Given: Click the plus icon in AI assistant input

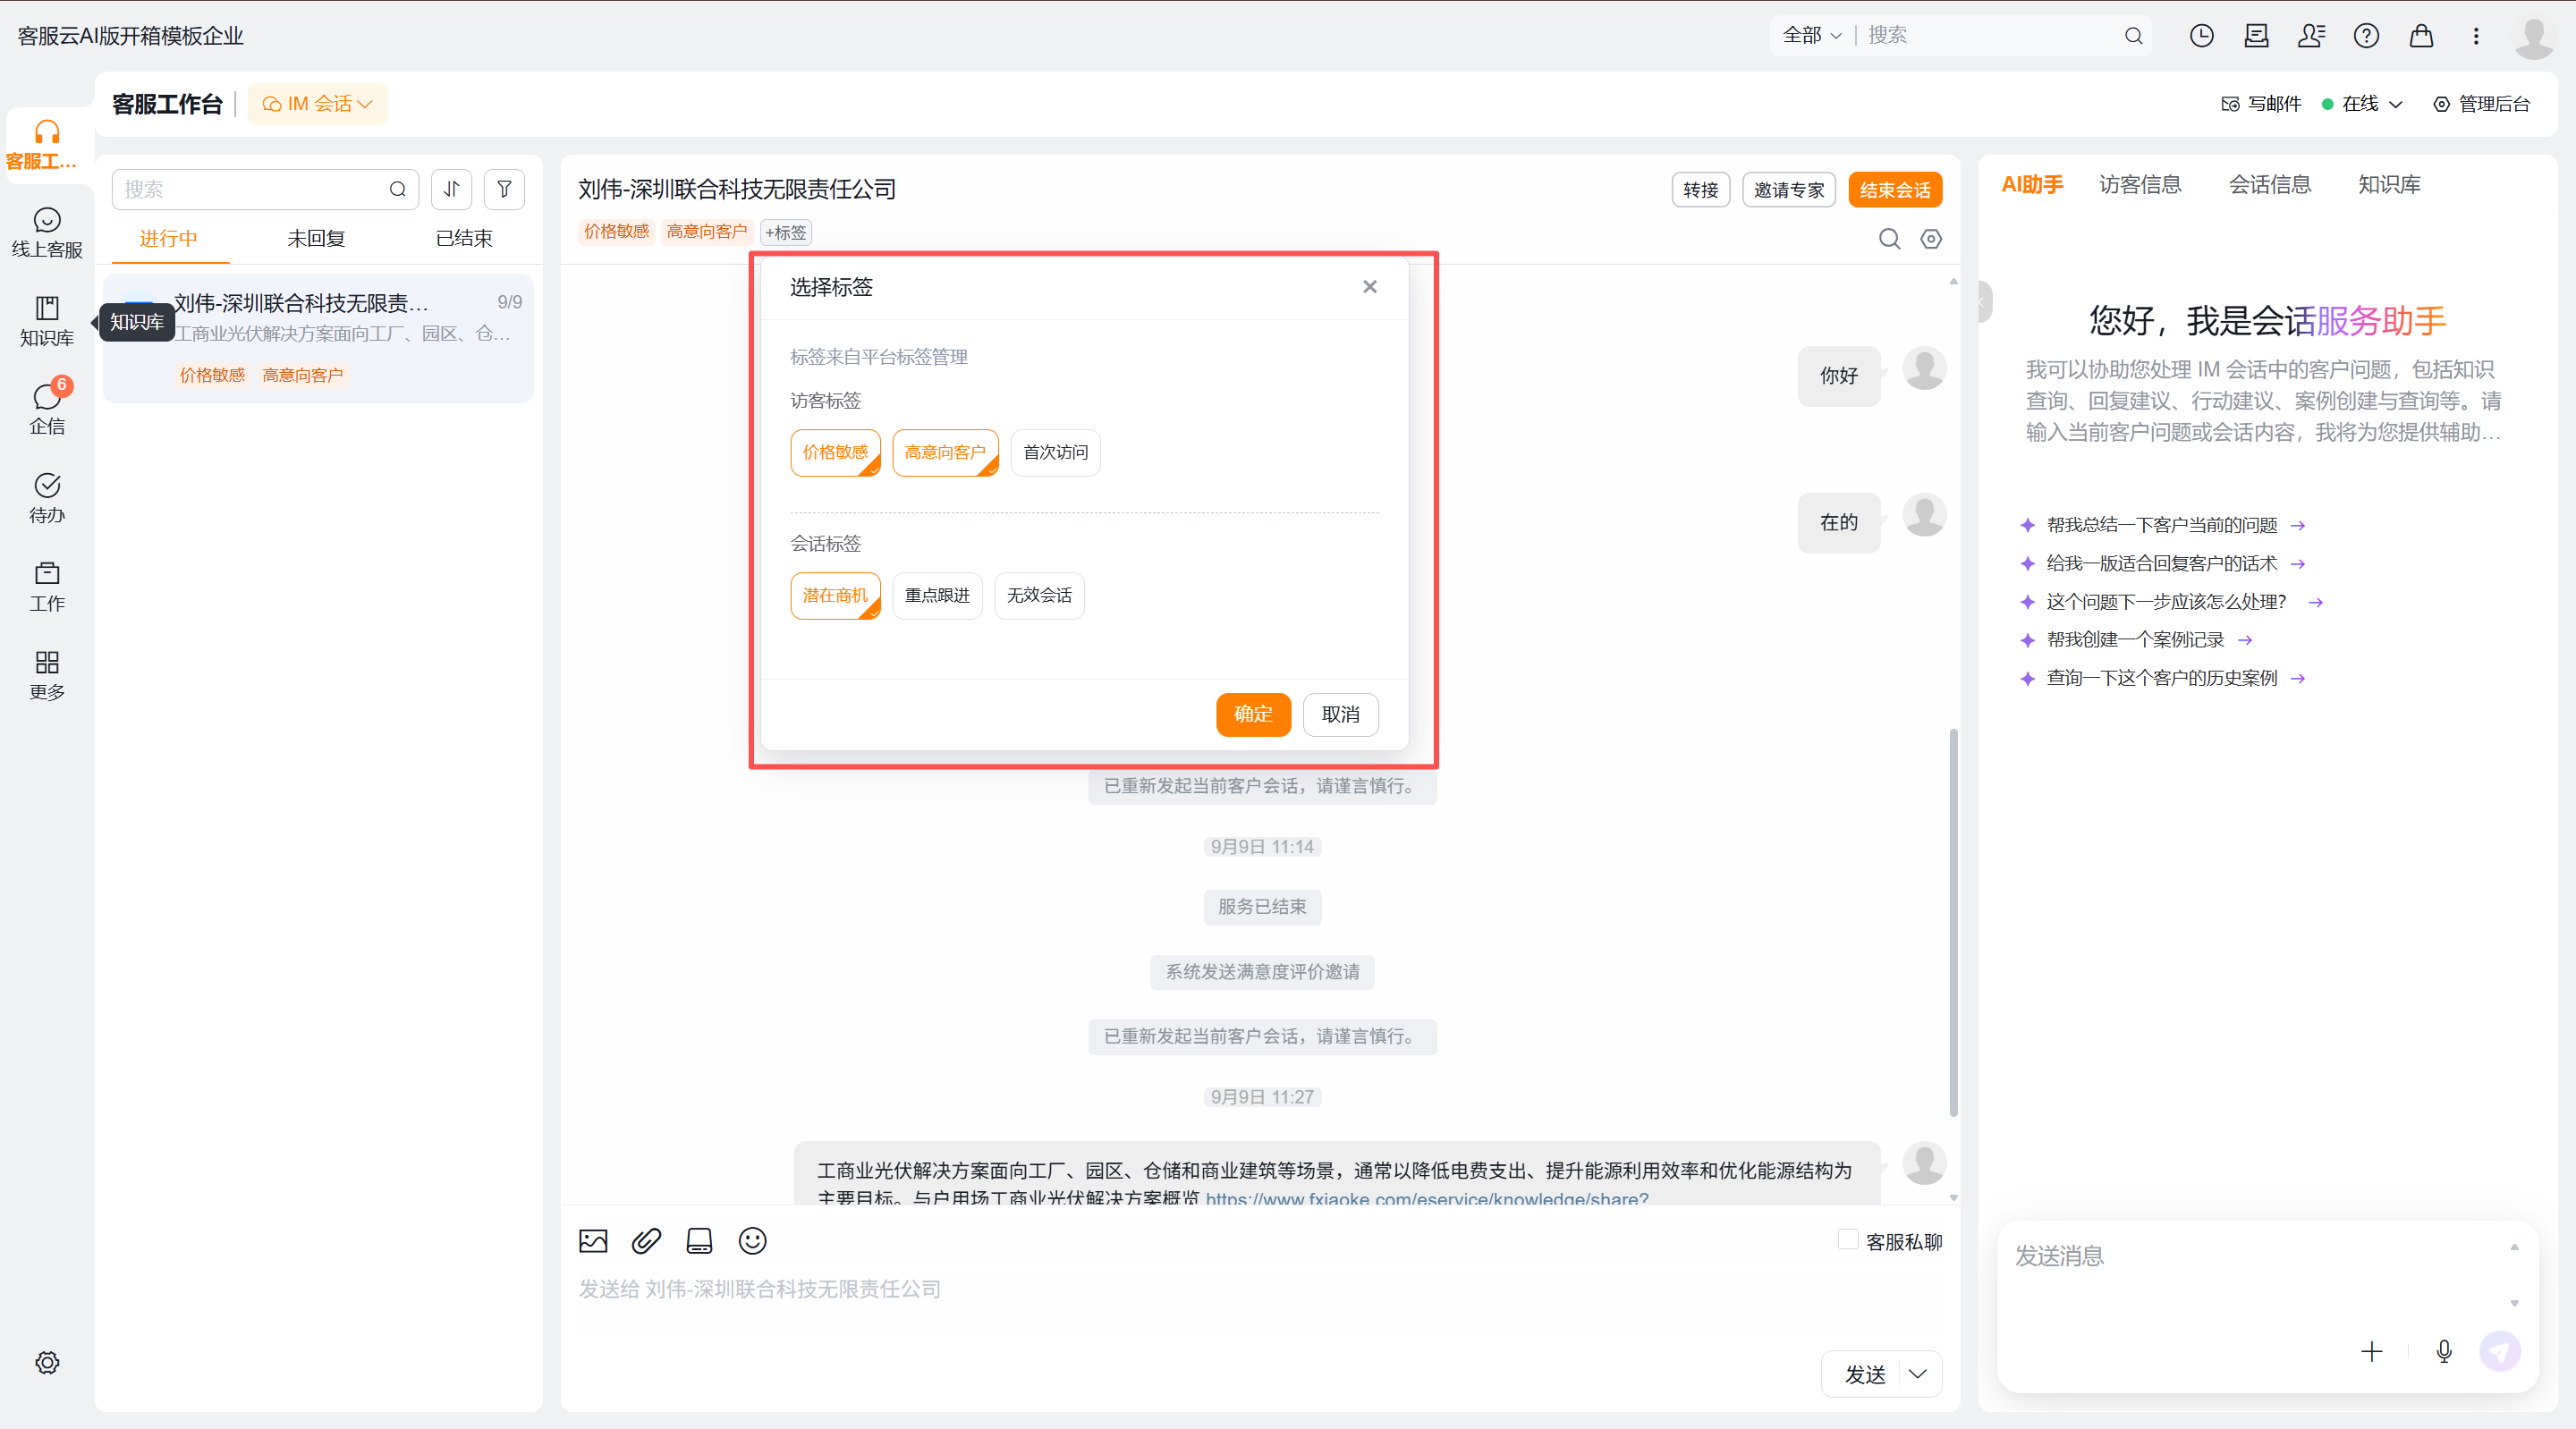Looking at the screenshot, I should coord(2371,1352).
